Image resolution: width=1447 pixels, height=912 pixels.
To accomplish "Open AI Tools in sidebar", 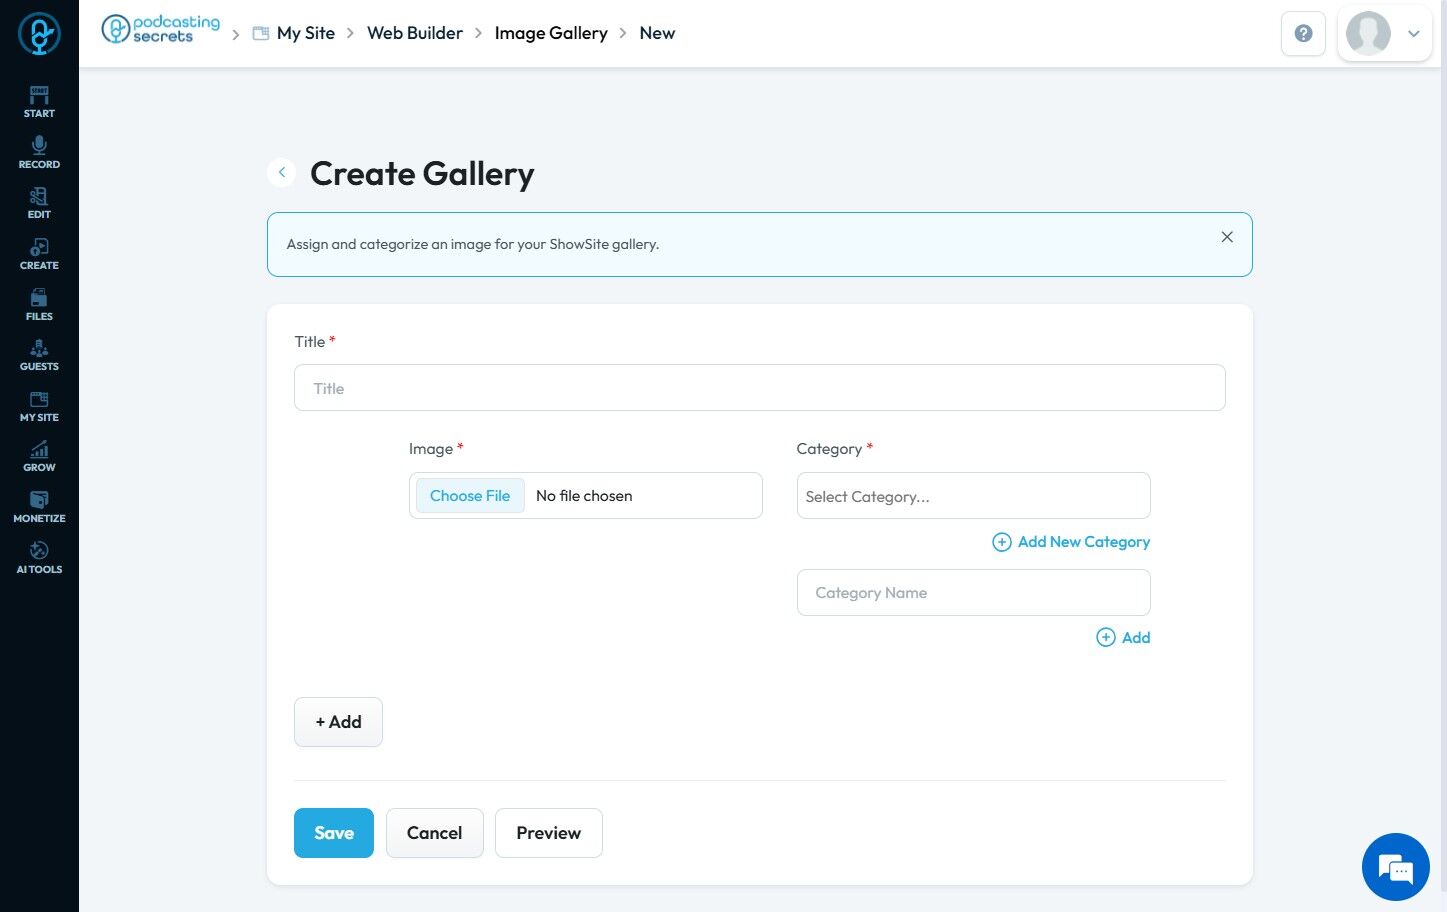I will pyautogui.click(x=39, y=557).
